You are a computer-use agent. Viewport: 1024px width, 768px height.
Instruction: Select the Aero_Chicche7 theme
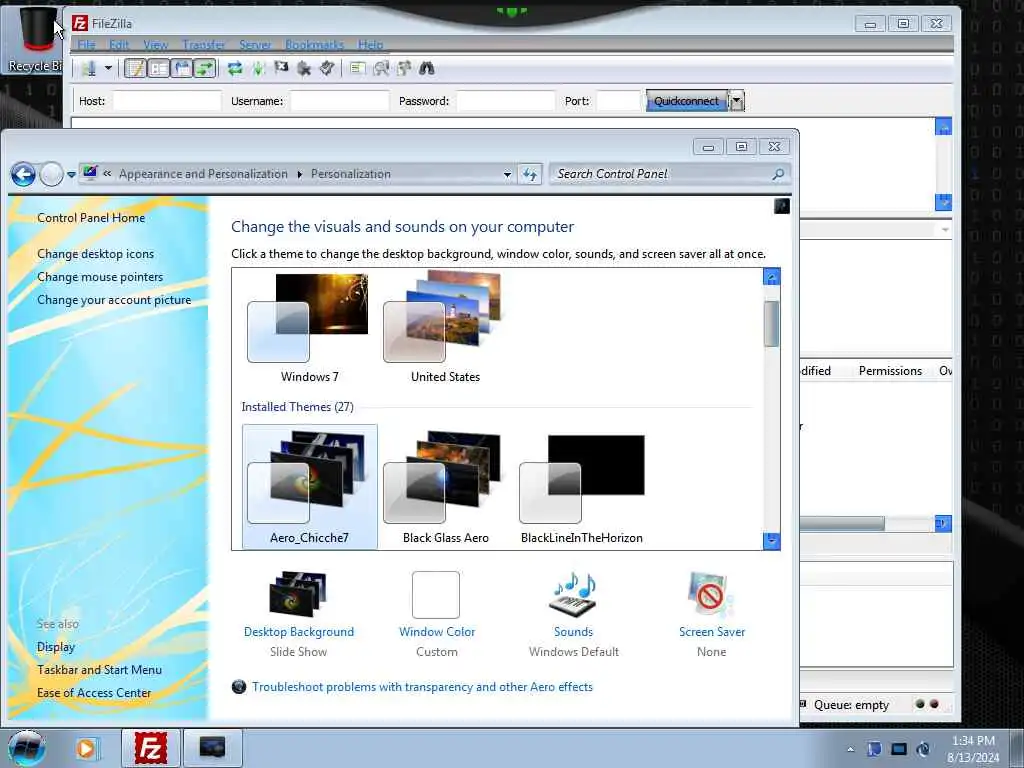[x=310, y=487]
